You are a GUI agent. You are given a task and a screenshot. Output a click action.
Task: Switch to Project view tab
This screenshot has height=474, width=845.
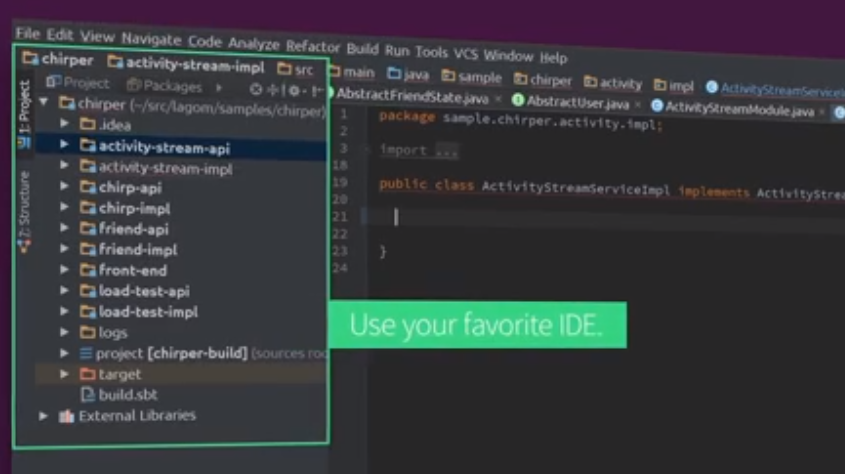[x=78, y=82]
